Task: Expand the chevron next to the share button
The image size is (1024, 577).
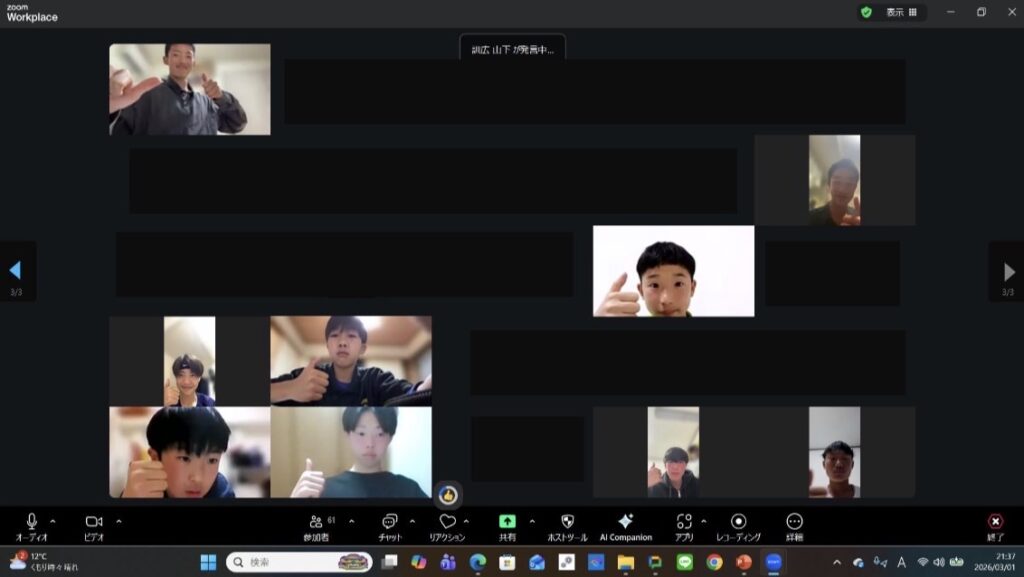Action: (x=531, y=521)
